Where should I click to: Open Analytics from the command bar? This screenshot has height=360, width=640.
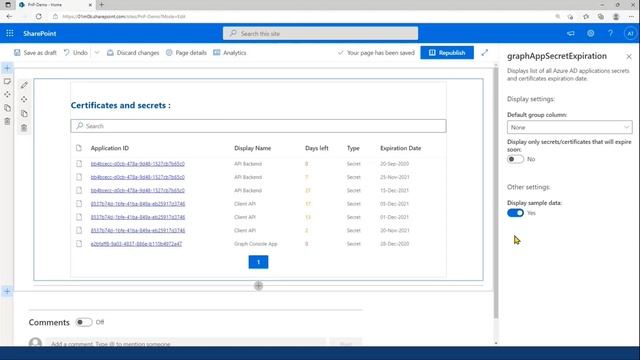(230, 53)
